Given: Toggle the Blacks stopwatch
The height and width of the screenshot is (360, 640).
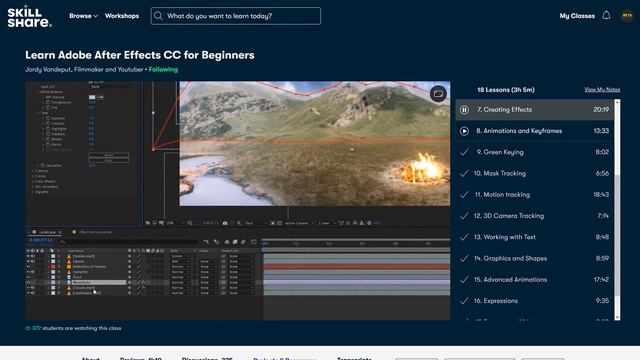Looking at the screenshot, I should click(48, 144).
